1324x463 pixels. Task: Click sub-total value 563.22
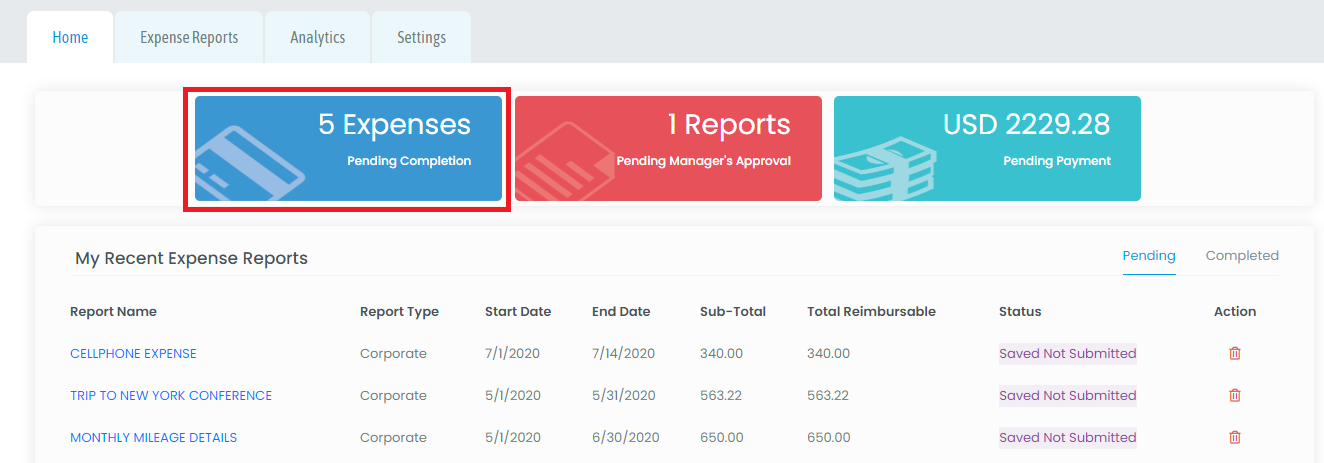click(x=721, y=395)
